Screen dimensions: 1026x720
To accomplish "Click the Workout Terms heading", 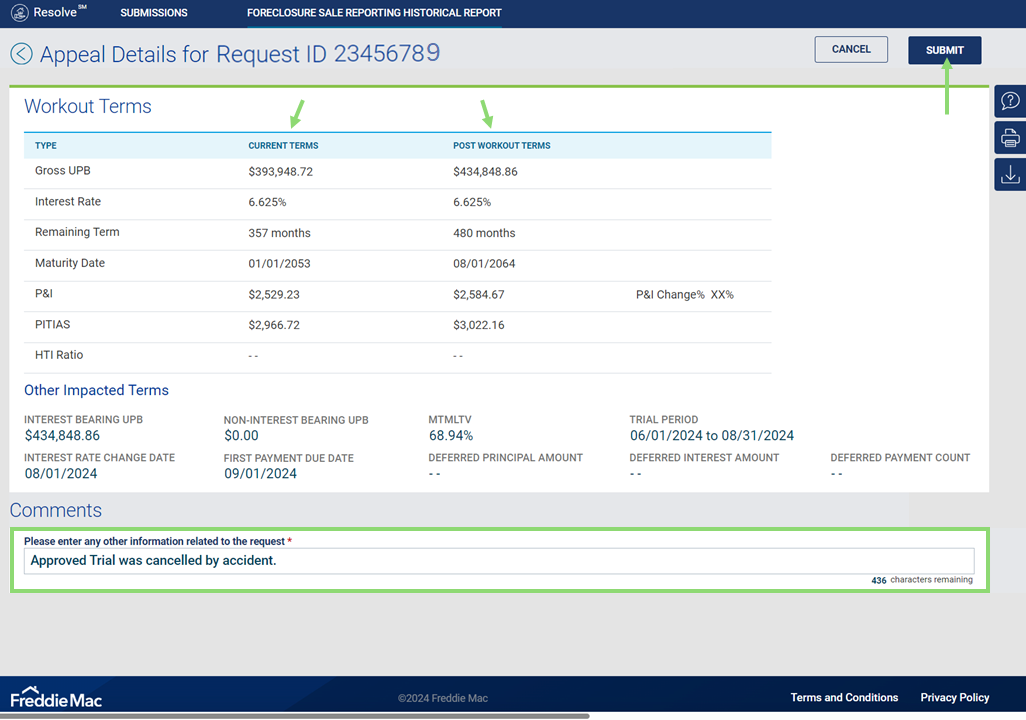I will tap(88, 106).
